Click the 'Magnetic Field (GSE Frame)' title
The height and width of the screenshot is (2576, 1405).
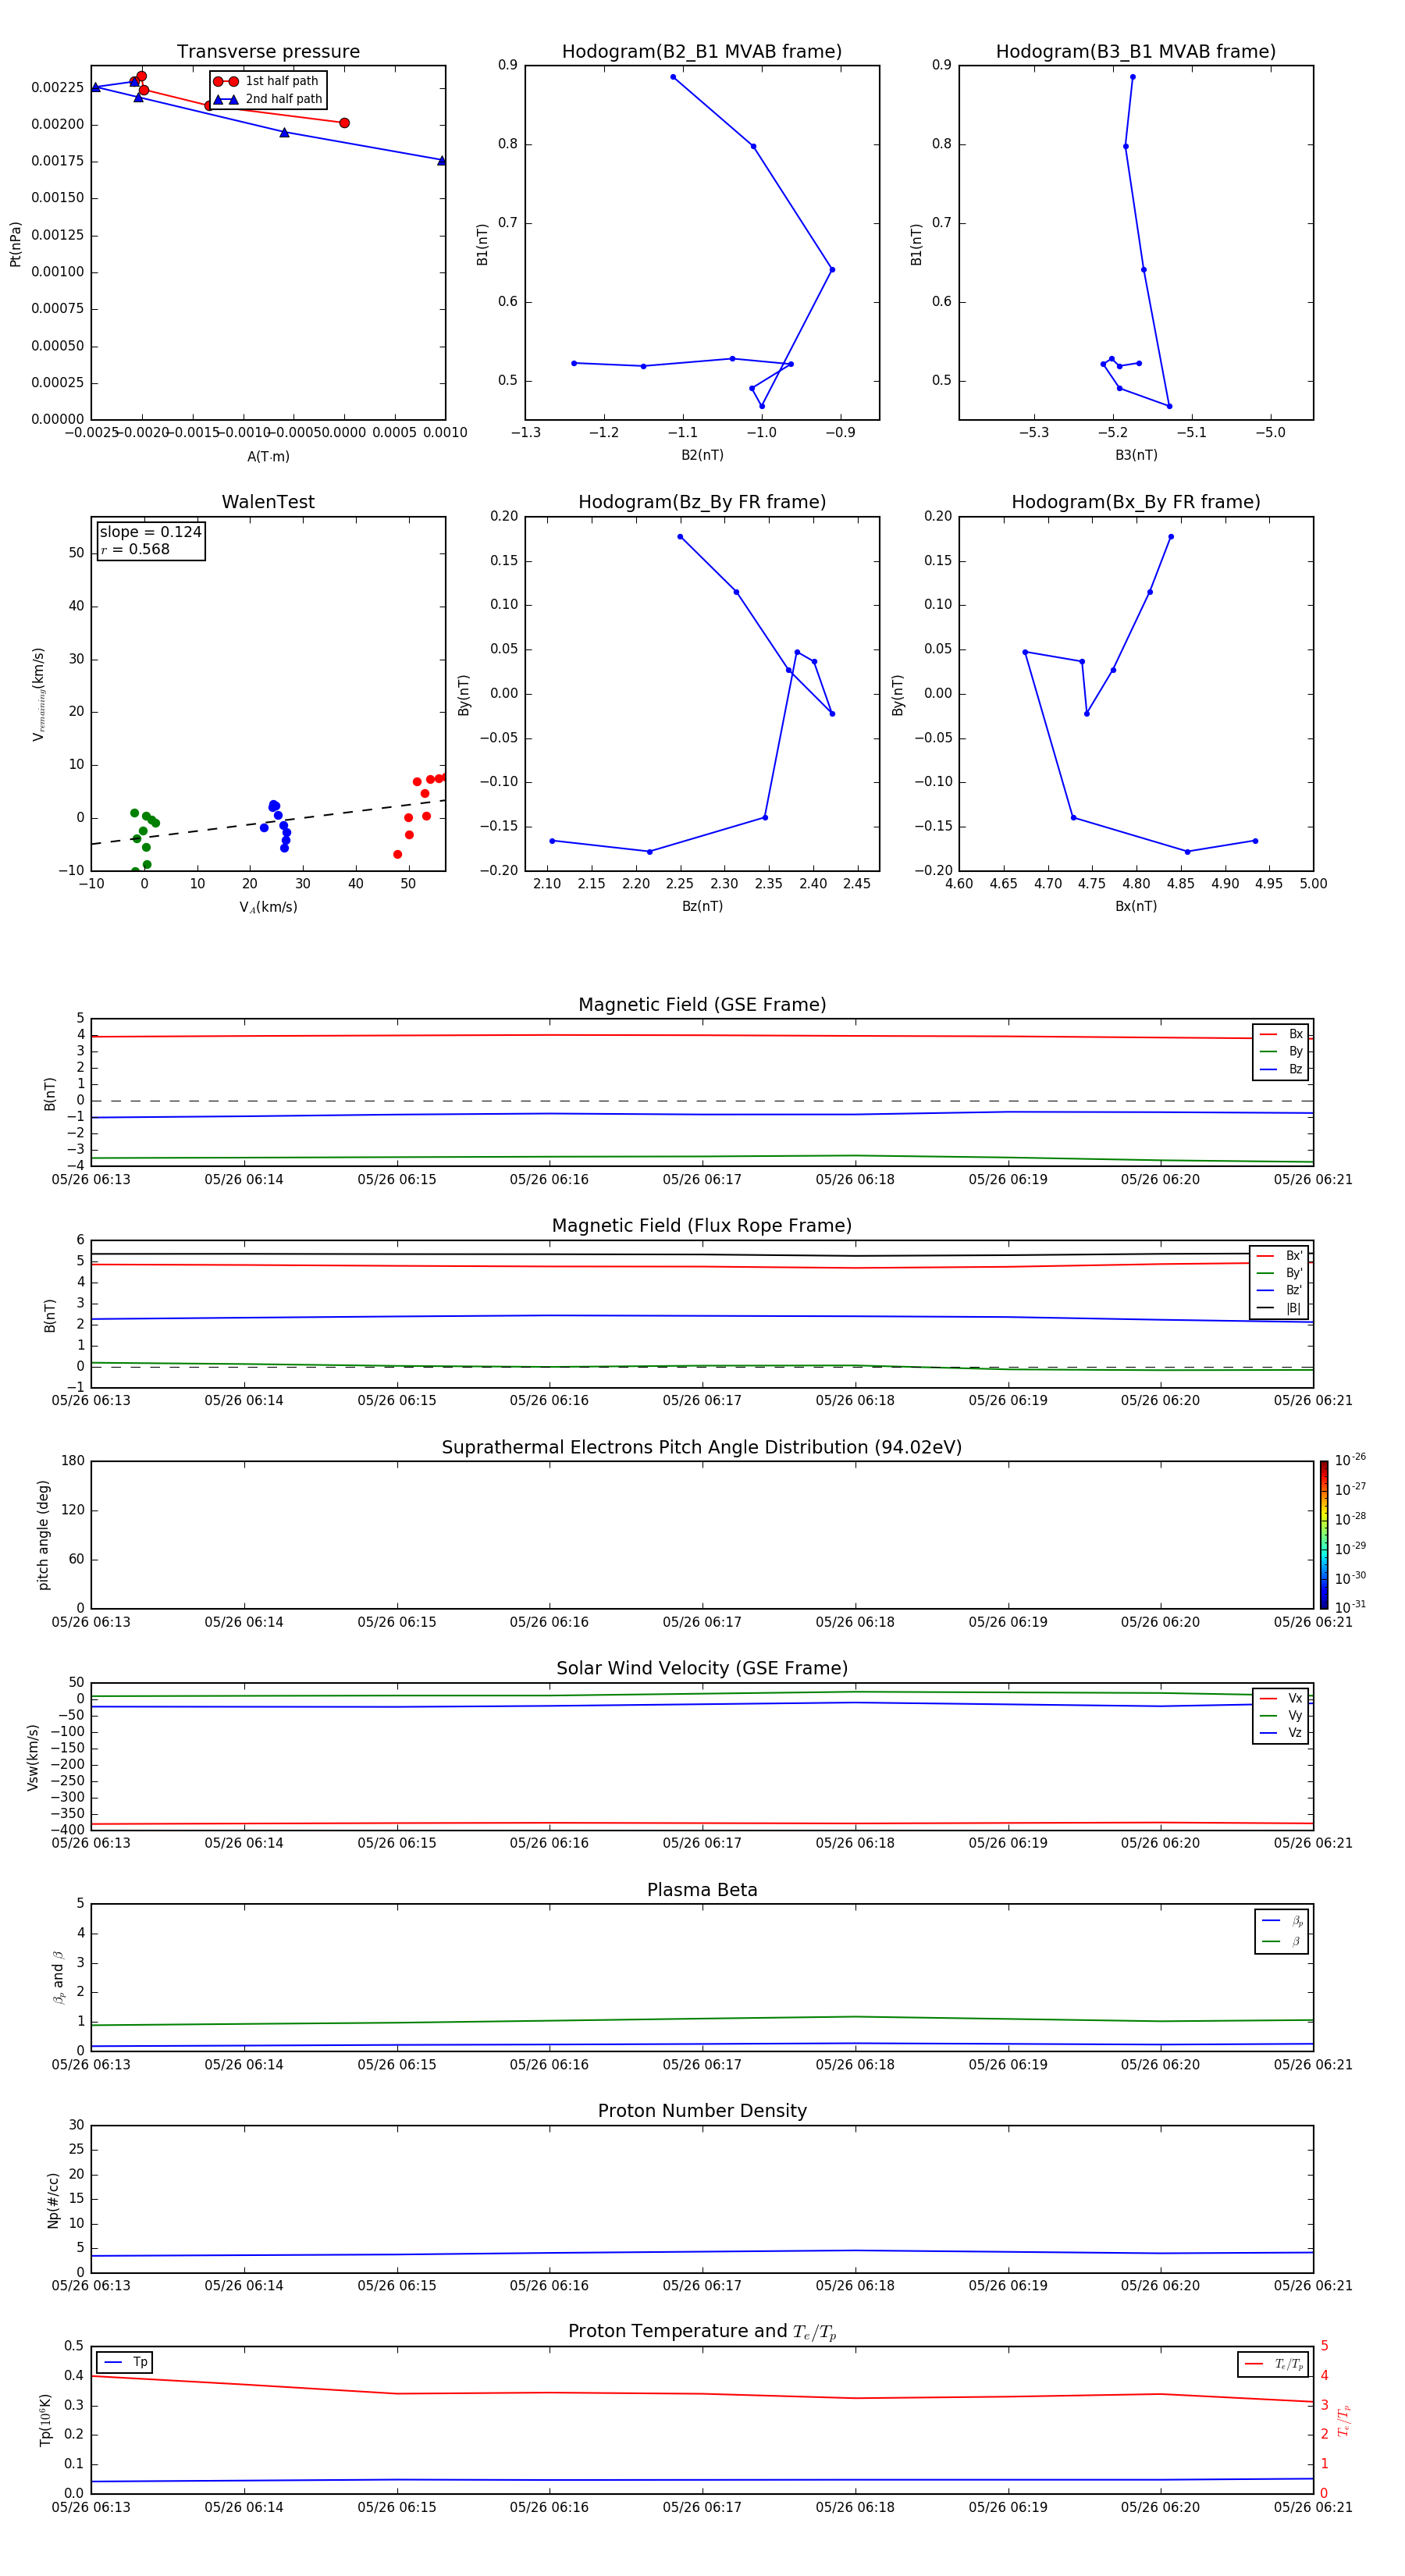click(702, 1005)
